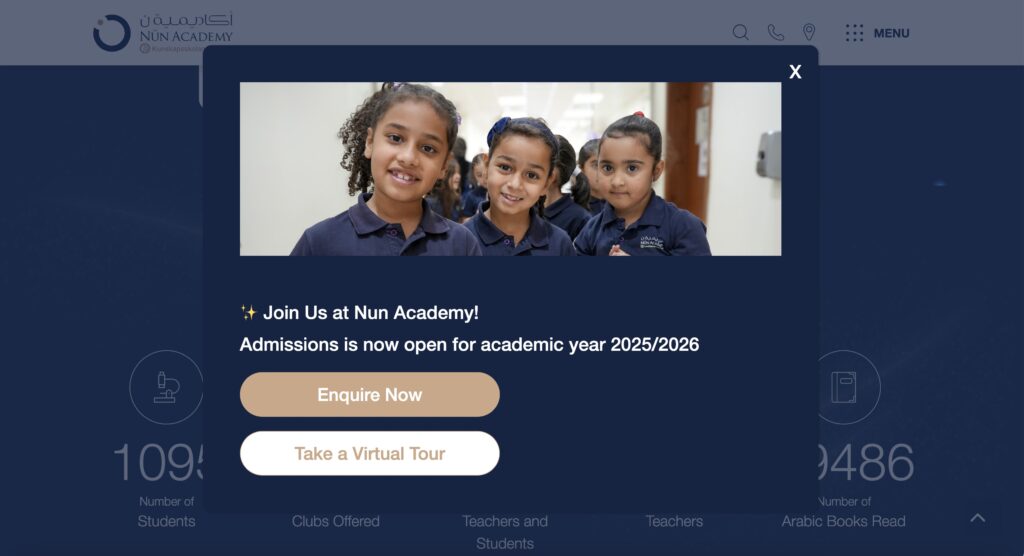Viewport: 1024px width, 556px height.
Task: Select the Arabic Books Read label
Action: (x=844, y=521)
